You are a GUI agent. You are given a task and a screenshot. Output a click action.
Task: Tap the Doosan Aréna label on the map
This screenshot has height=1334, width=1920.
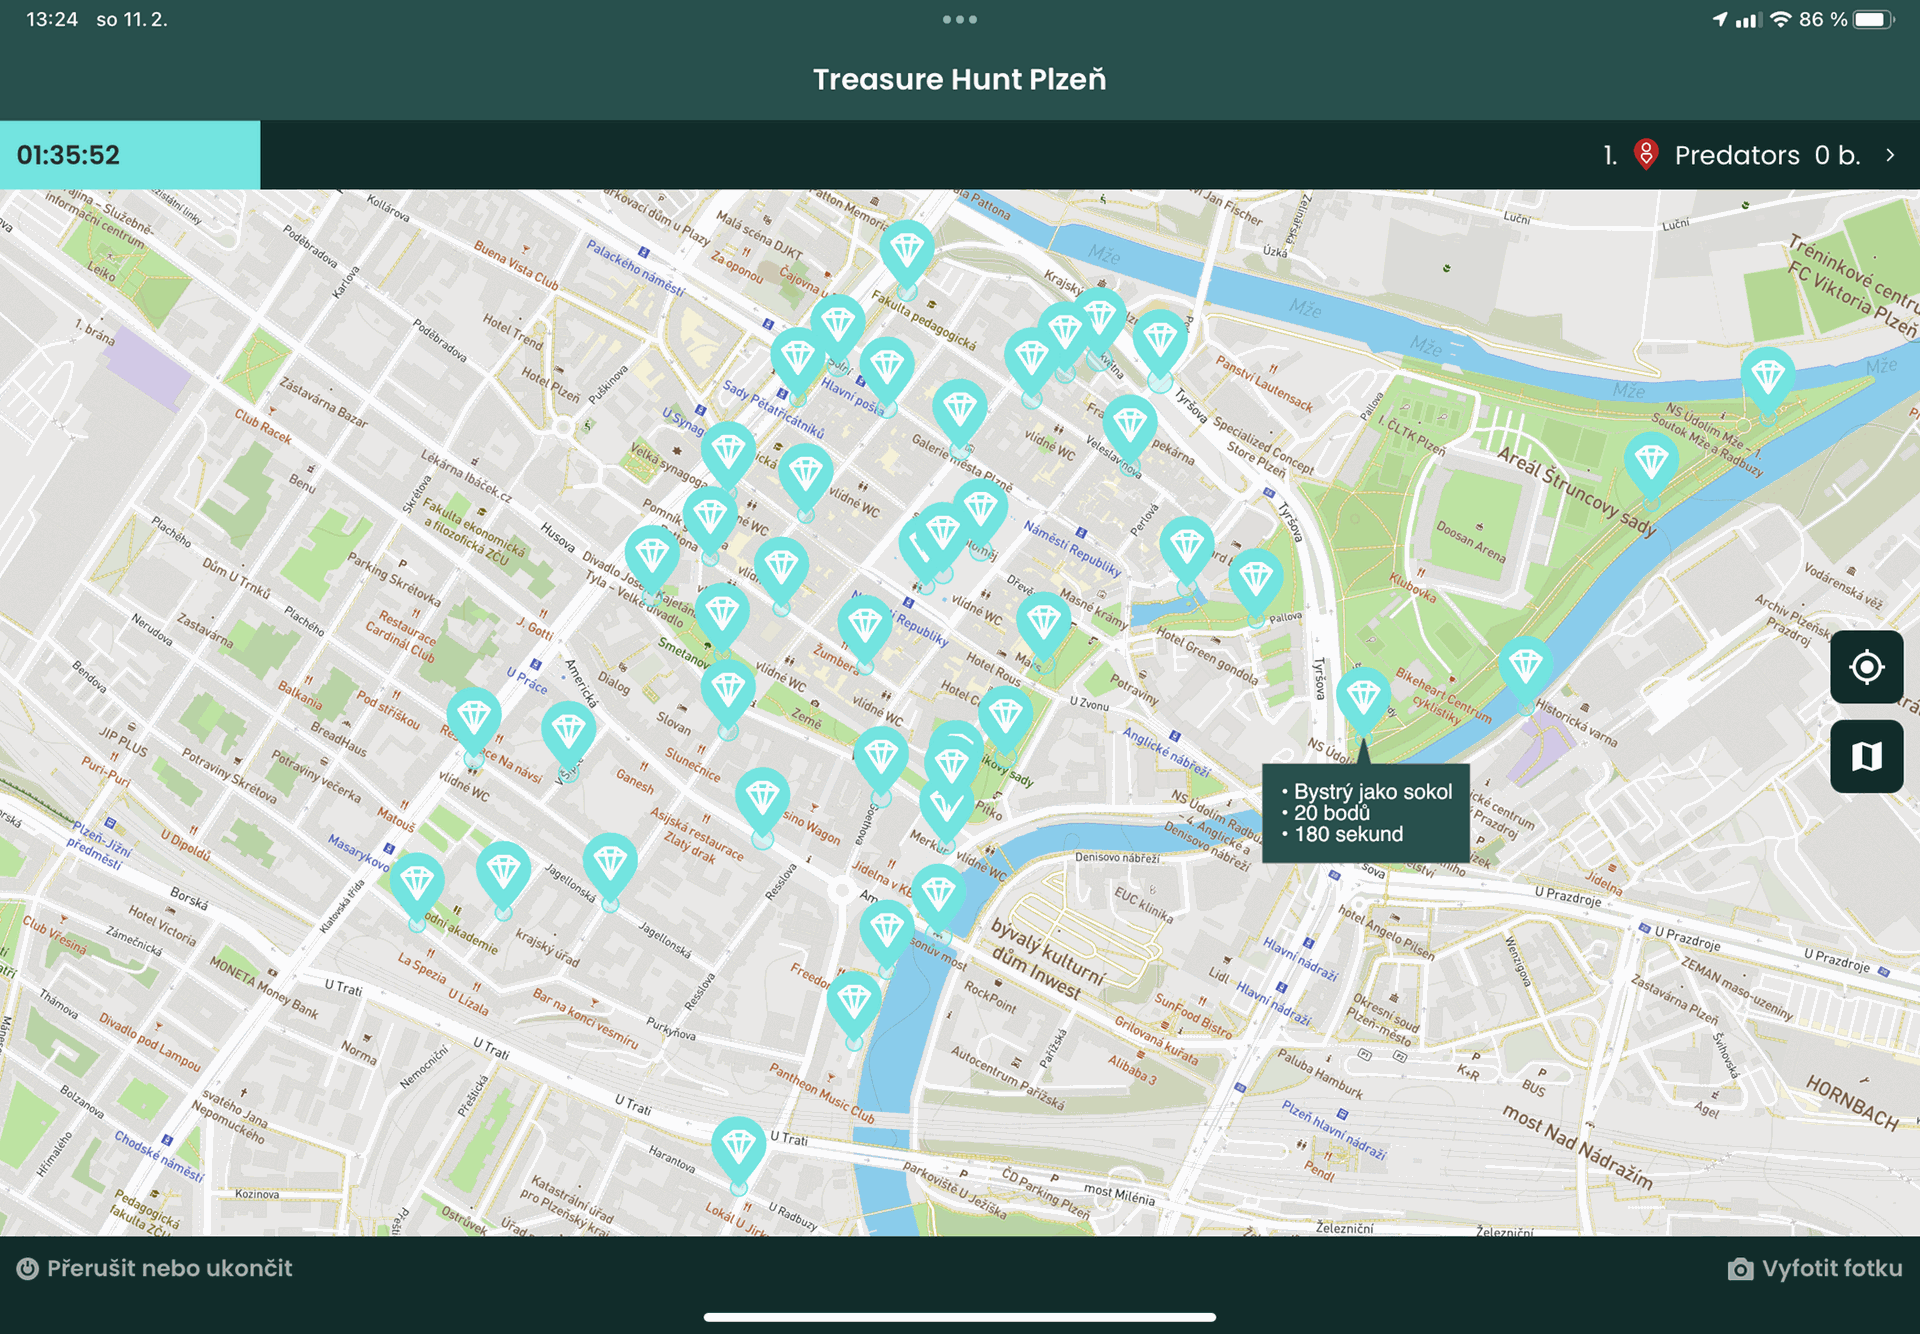(1470, 542)
